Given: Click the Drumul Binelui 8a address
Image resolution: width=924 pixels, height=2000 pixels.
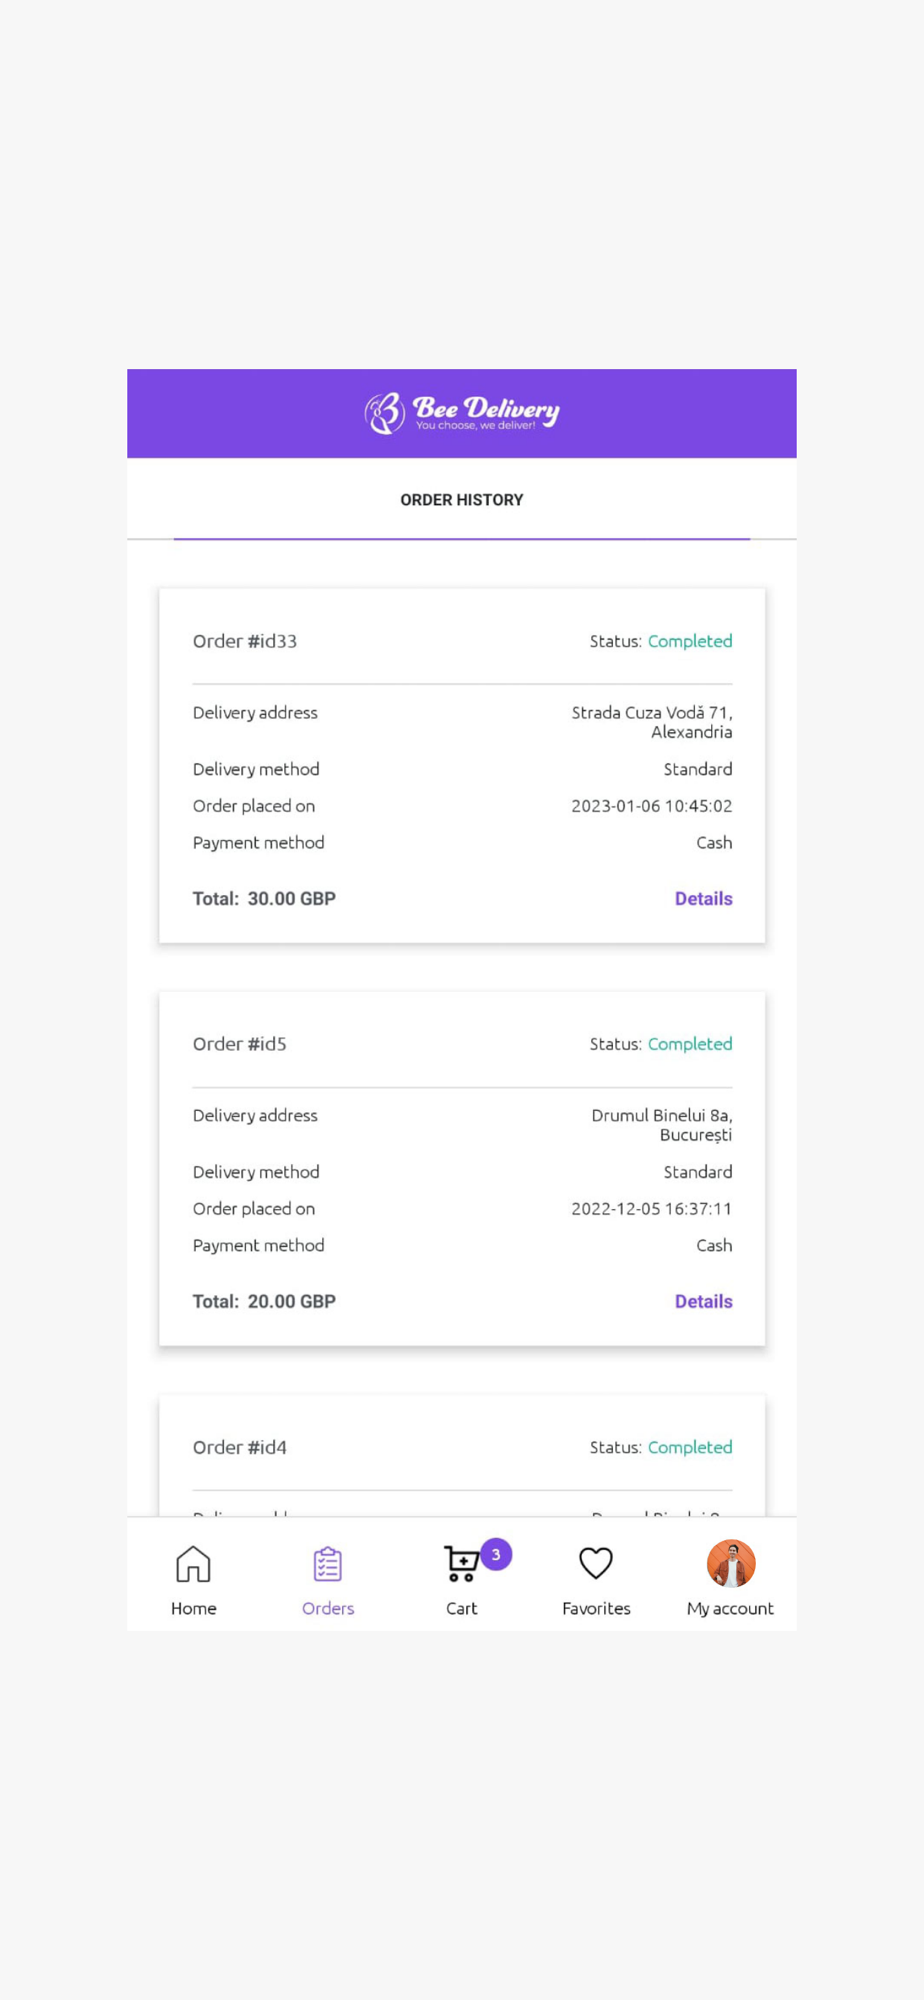Looking at the screenshot, I should pyautogui.click(x=662, y=1125).
